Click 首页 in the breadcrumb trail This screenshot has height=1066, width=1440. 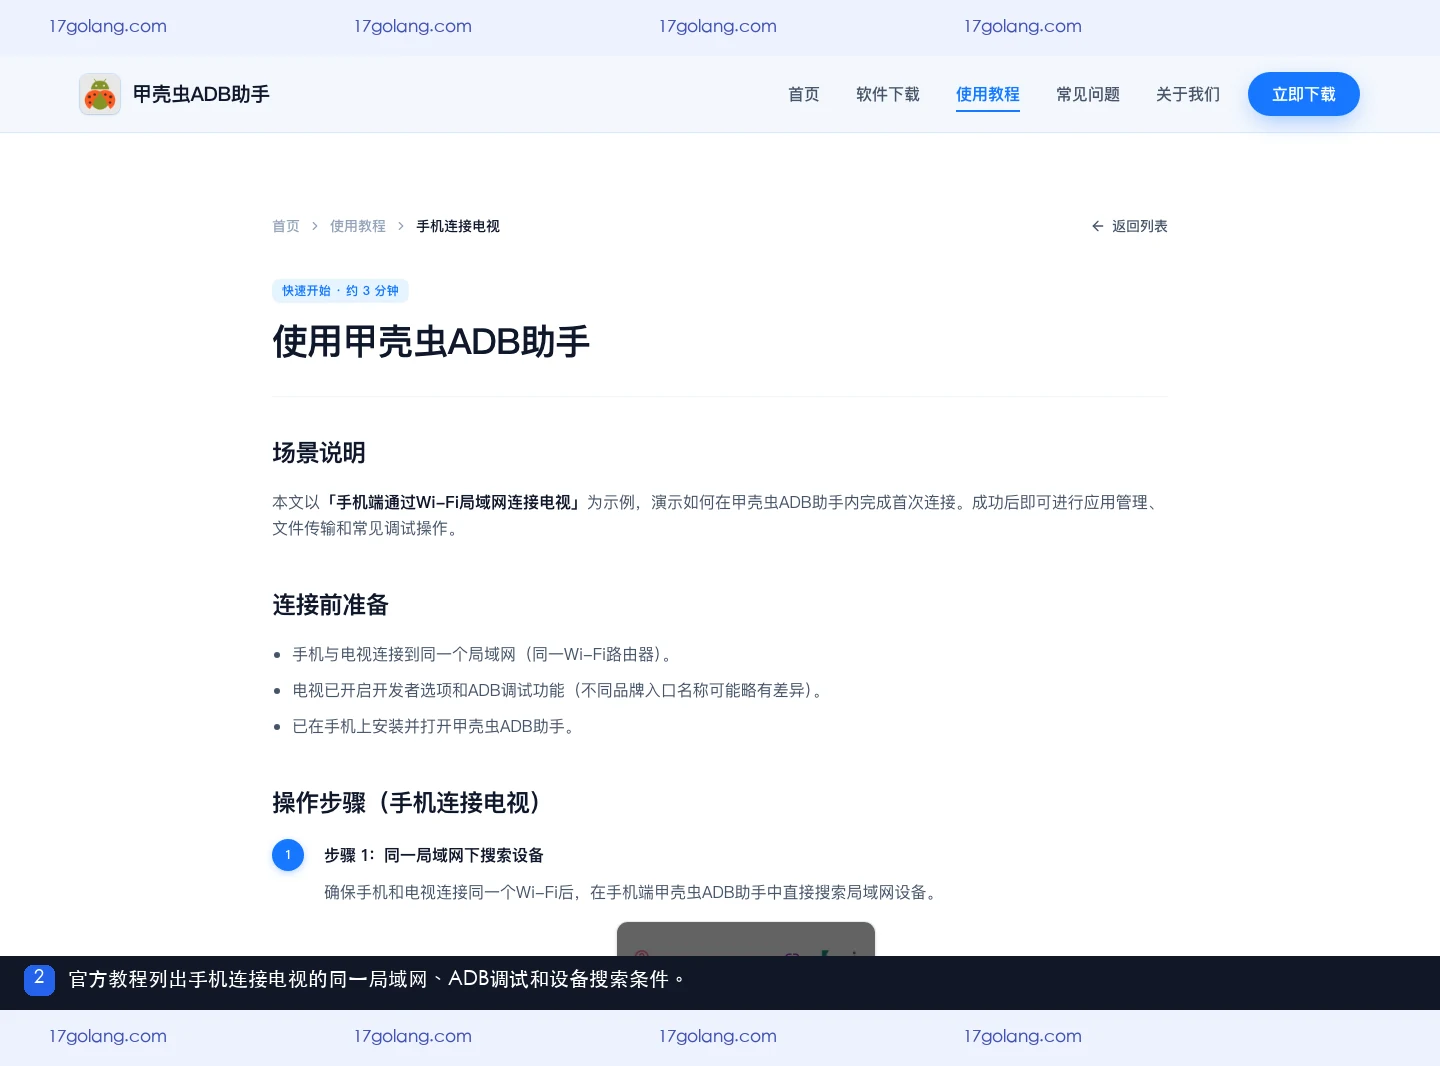click(286, 226)
